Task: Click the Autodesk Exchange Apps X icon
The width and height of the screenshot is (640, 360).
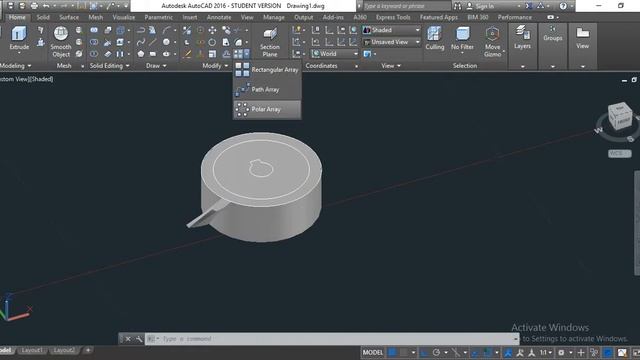Action: (529, 6)
